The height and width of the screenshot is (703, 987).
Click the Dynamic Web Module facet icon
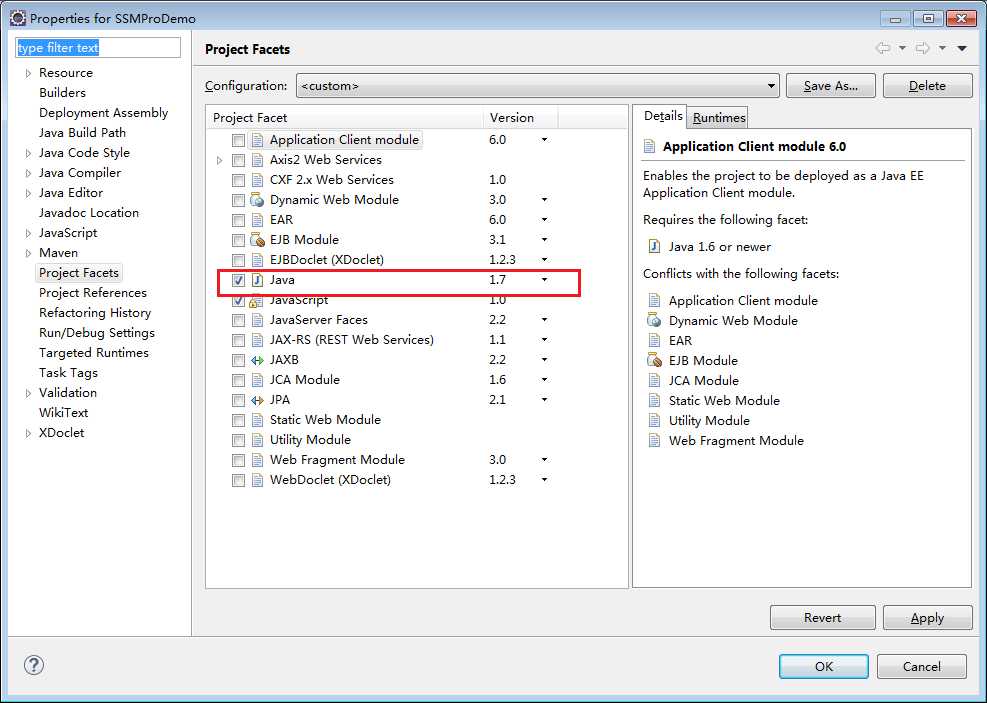click(257, 200)
